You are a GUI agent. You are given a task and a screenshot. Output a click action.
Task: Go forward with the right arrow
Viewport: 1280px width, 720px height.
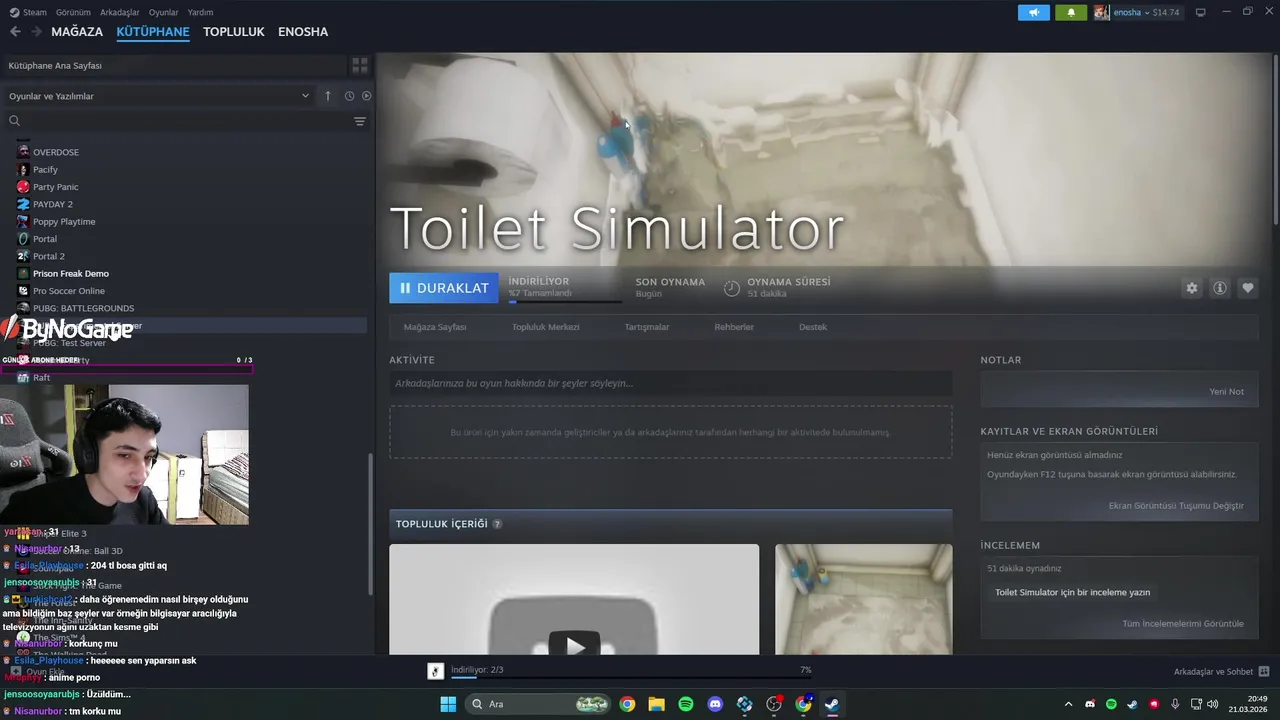pyautogui.click(x=37, y=32)
